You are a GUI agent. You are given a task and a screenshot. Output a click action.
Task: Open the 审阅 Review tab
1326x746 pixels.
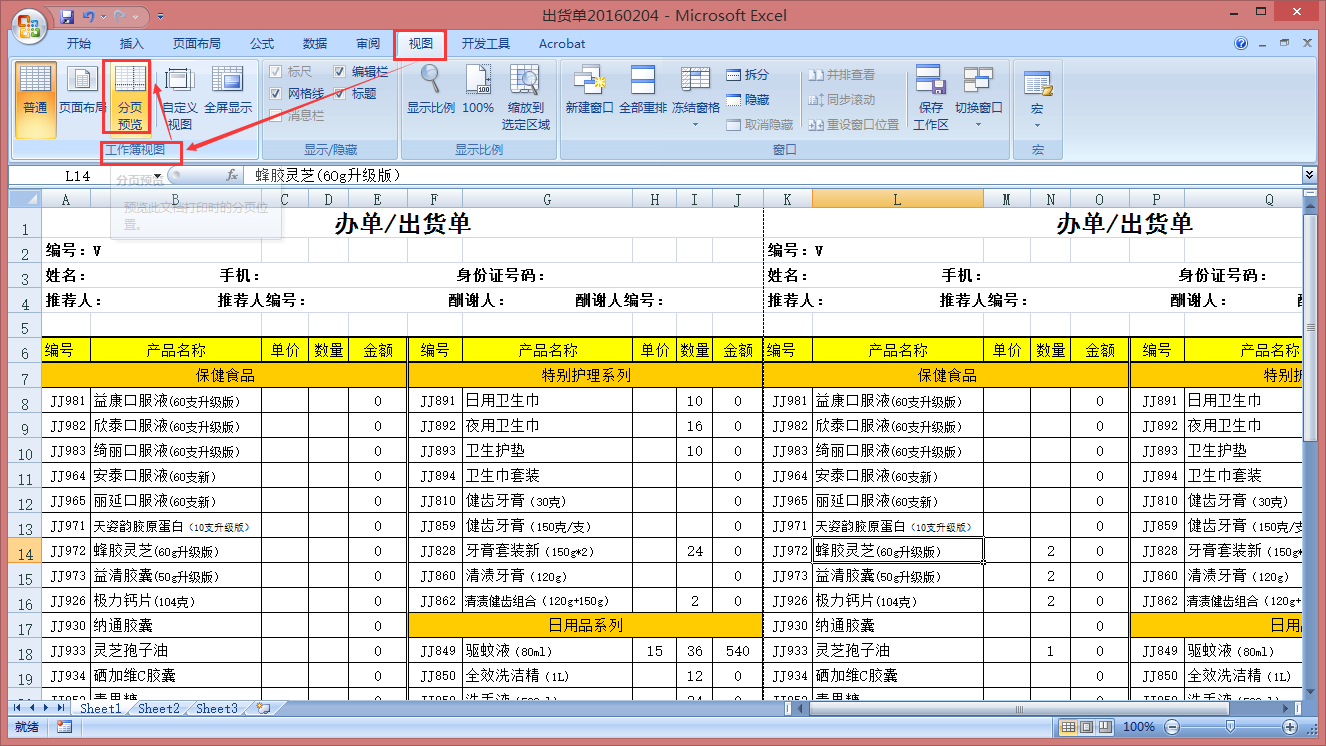click(x=368, y=44)
